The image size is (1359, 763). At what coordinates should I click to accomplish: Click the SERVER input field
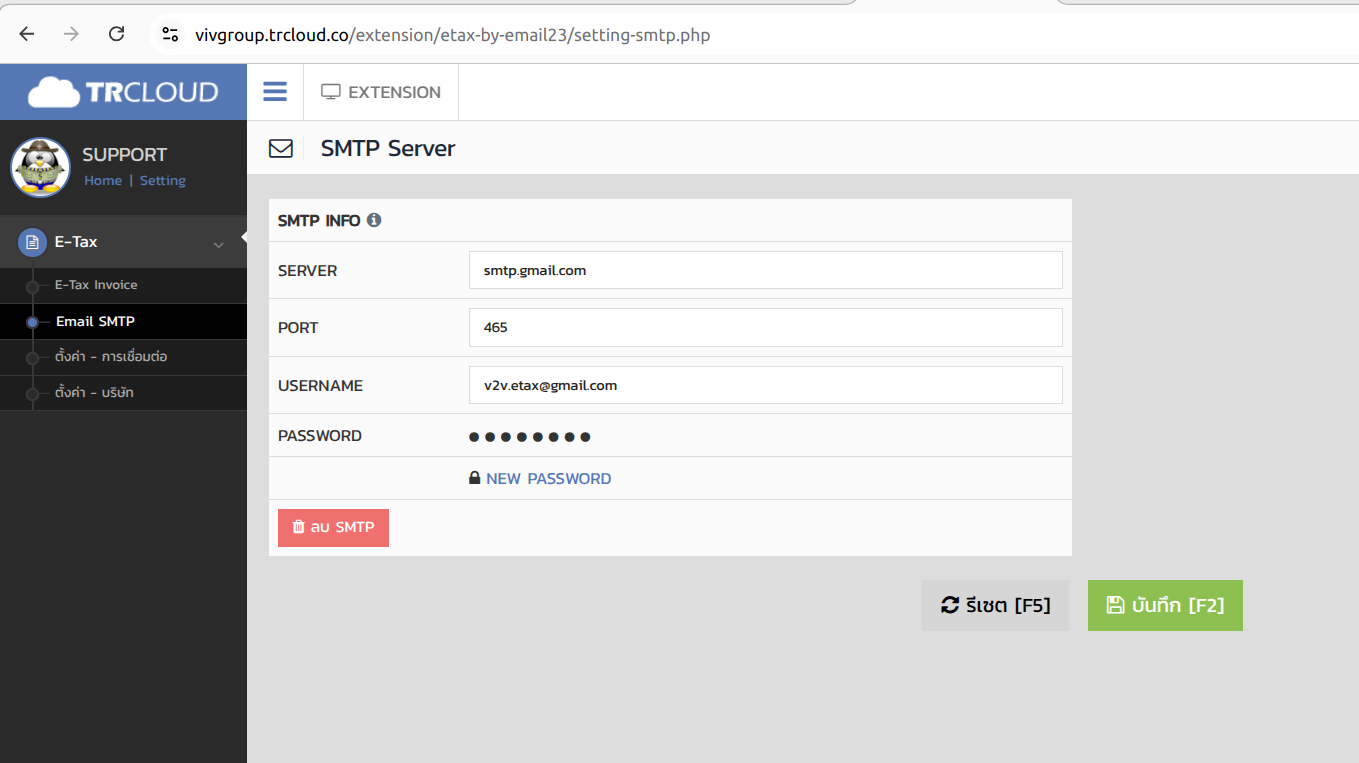(766, 270)
